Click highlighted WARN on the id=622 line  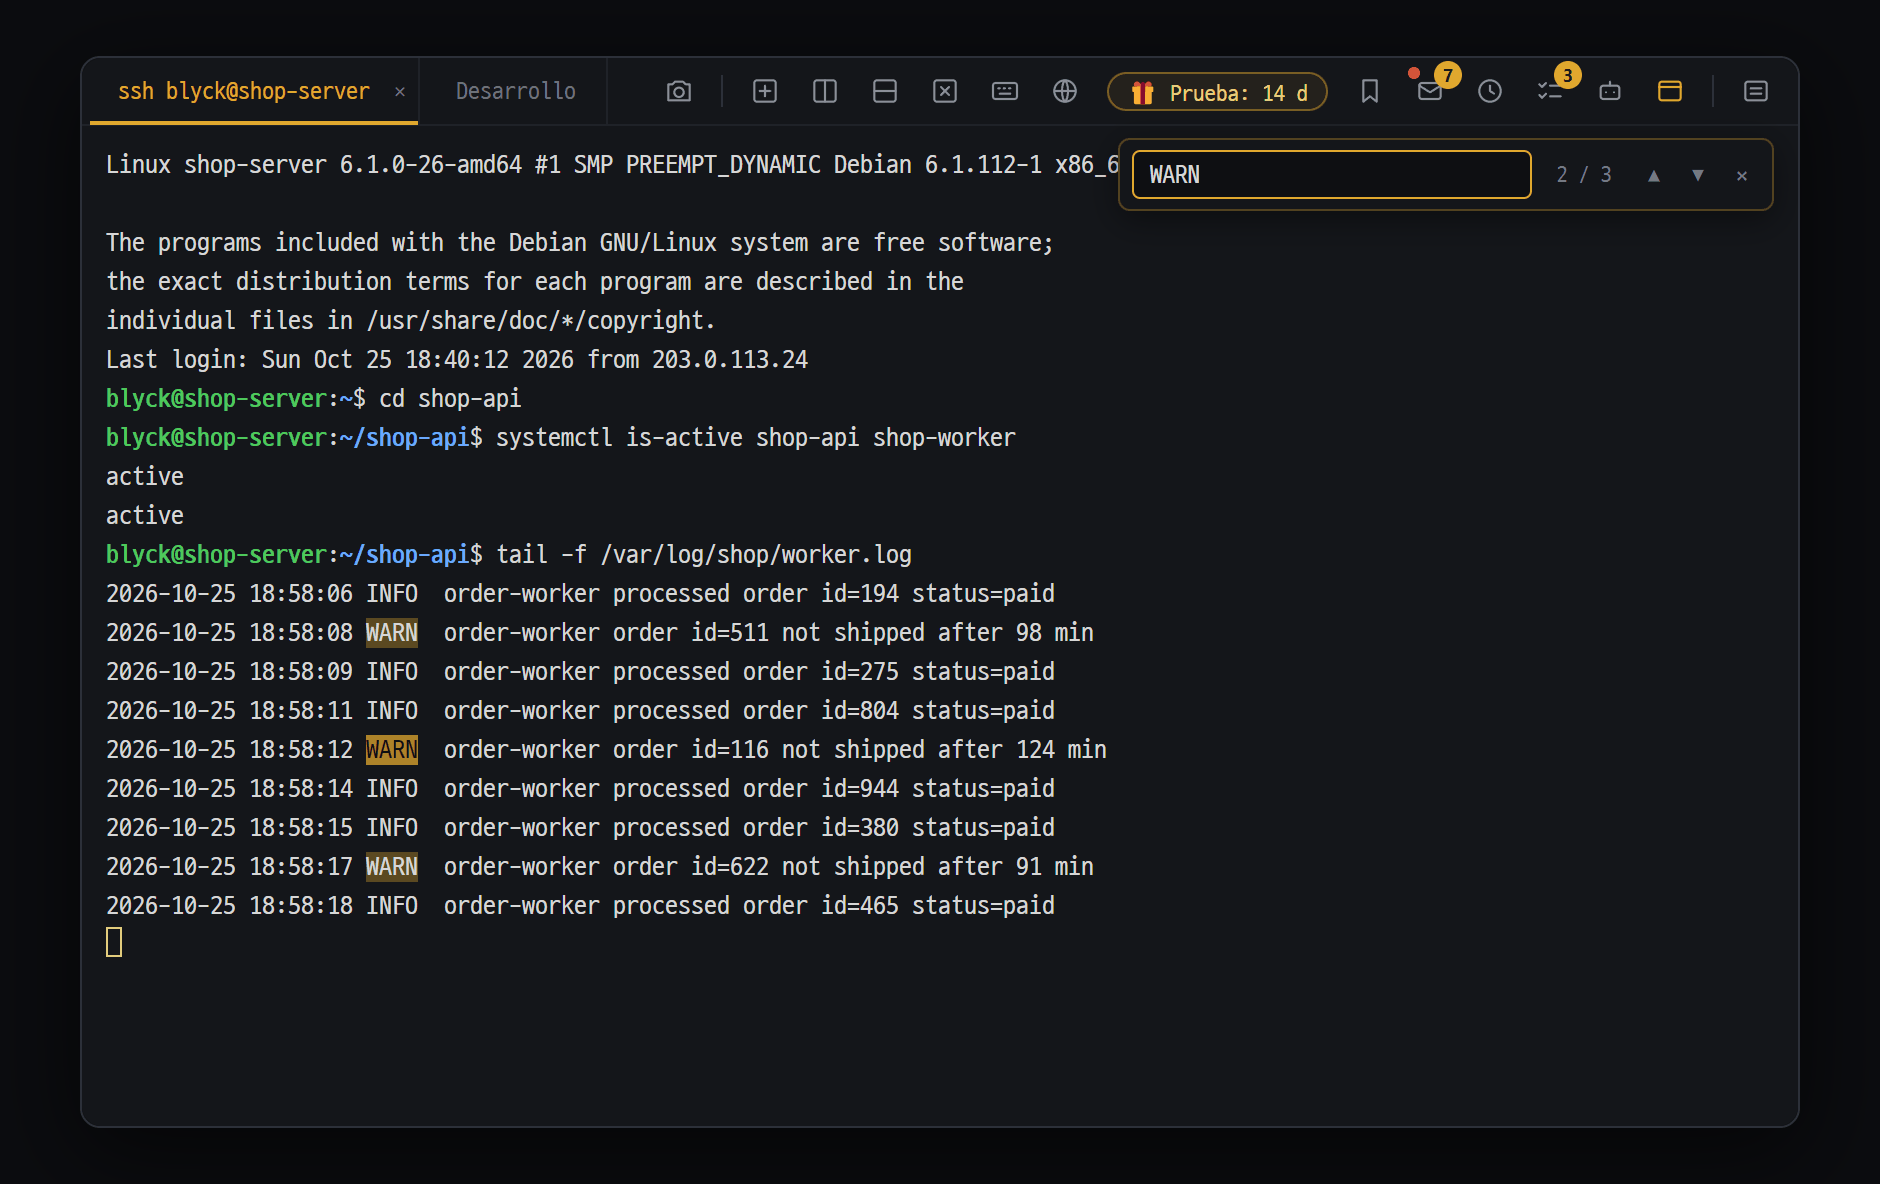[x=392, y=867]
